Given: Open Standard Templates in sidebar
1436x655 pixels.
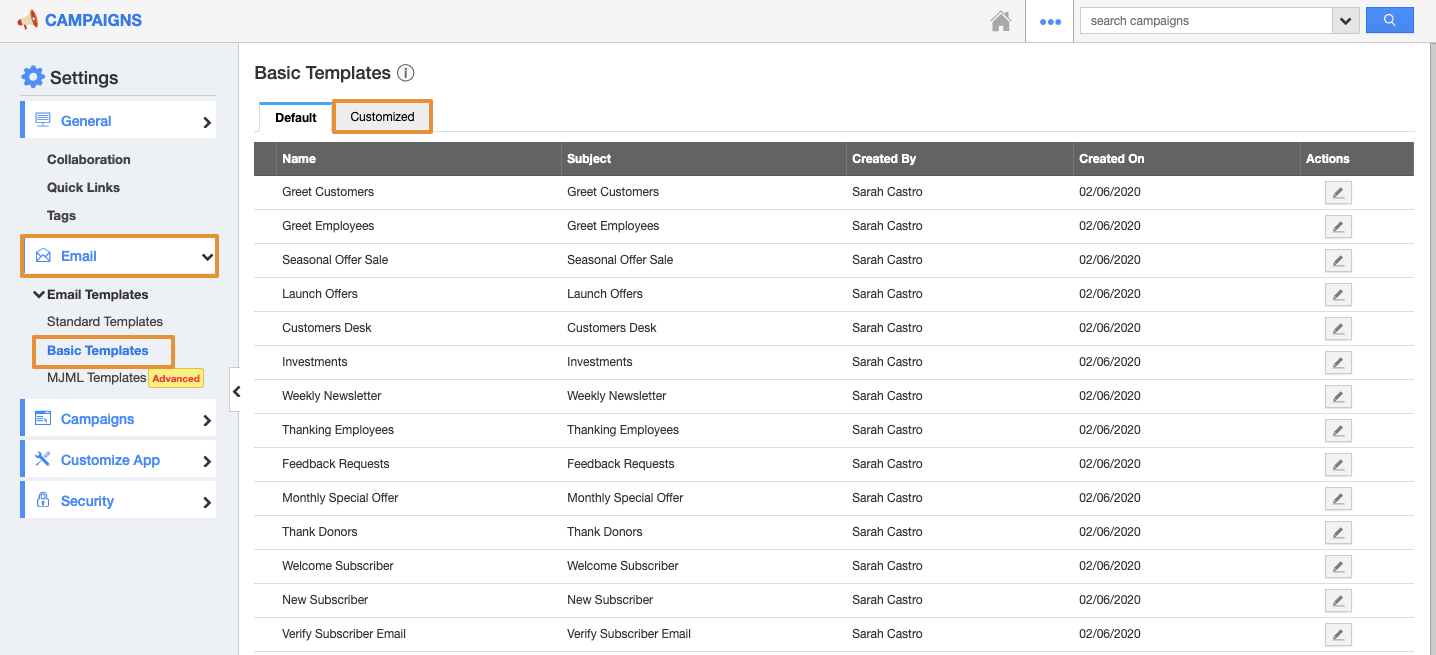Looking at the screenshot, I should (x=105, y=322).
